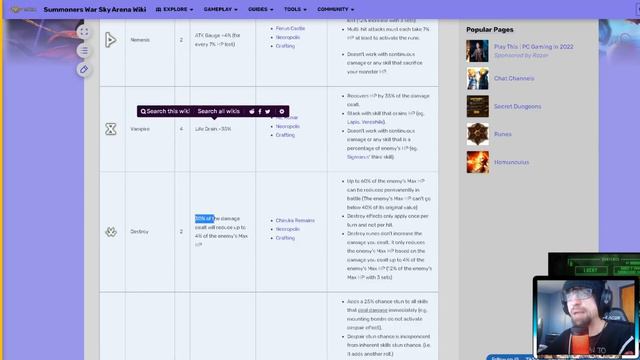The image size is (640, 360).
Task: Share selection via Facebook icon
Action: [x=260, y=111]
